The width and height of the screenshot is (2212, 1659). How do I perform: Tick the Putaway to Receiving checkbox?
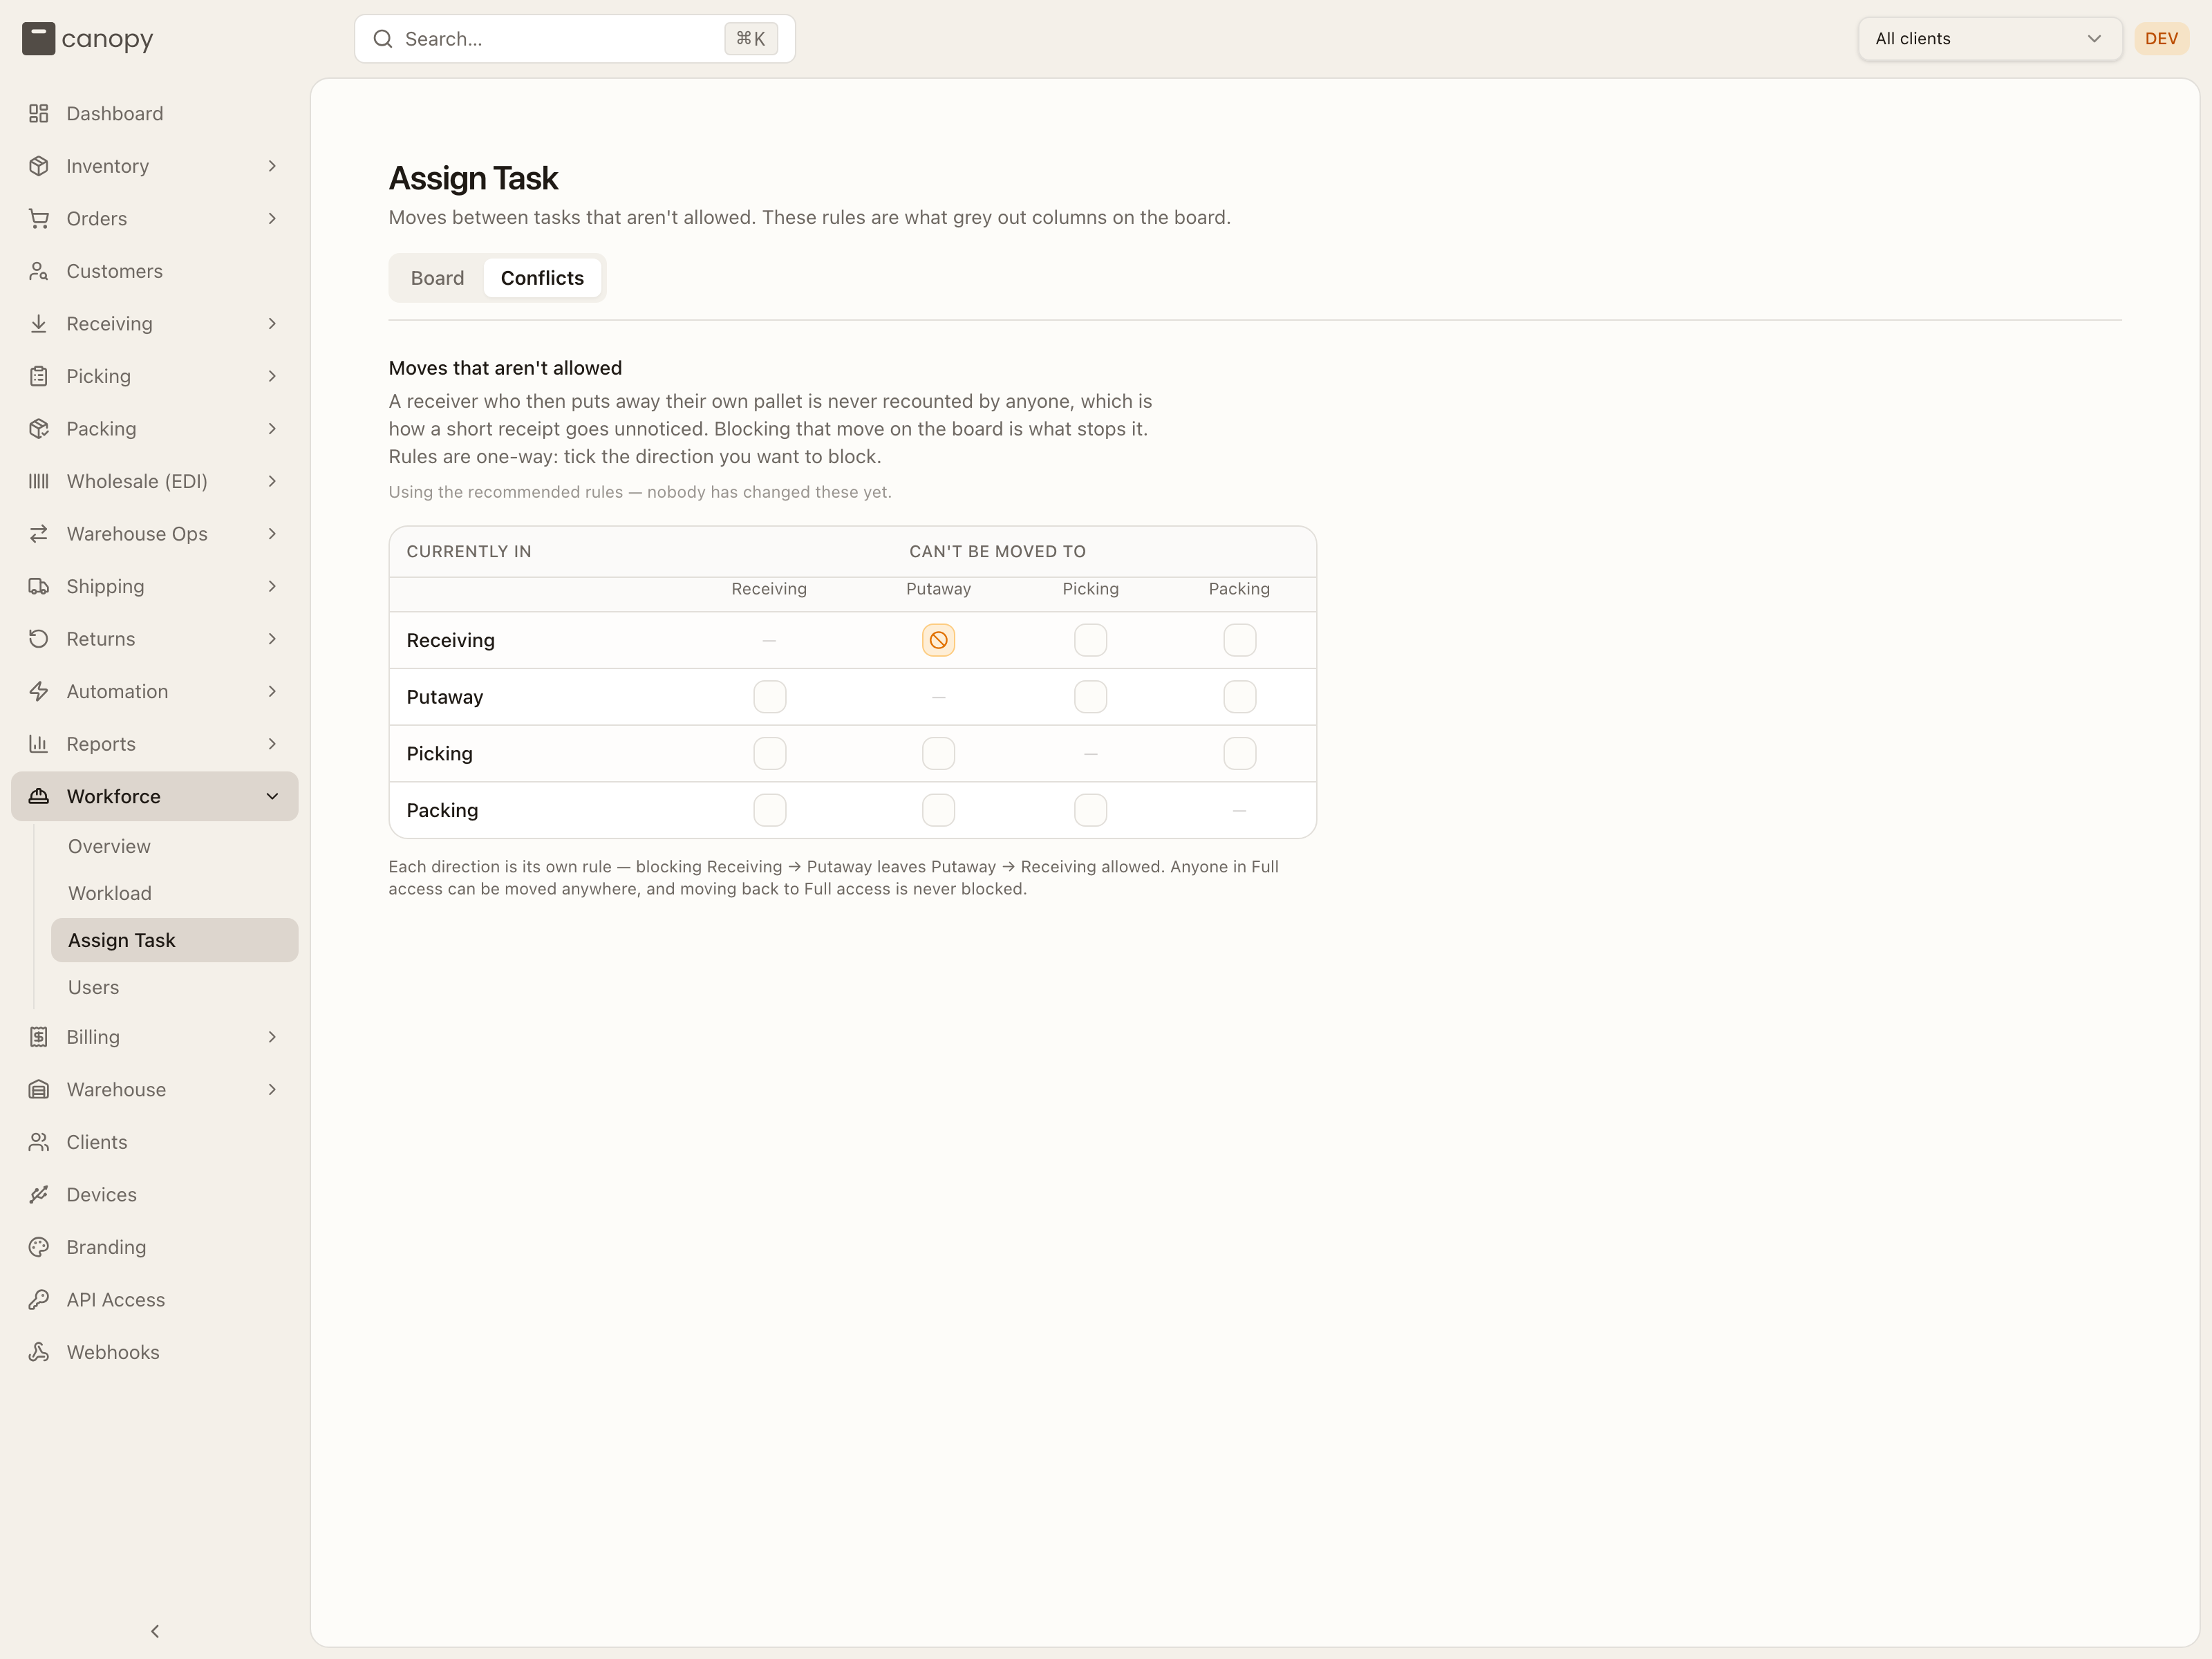tap(769, 697)
